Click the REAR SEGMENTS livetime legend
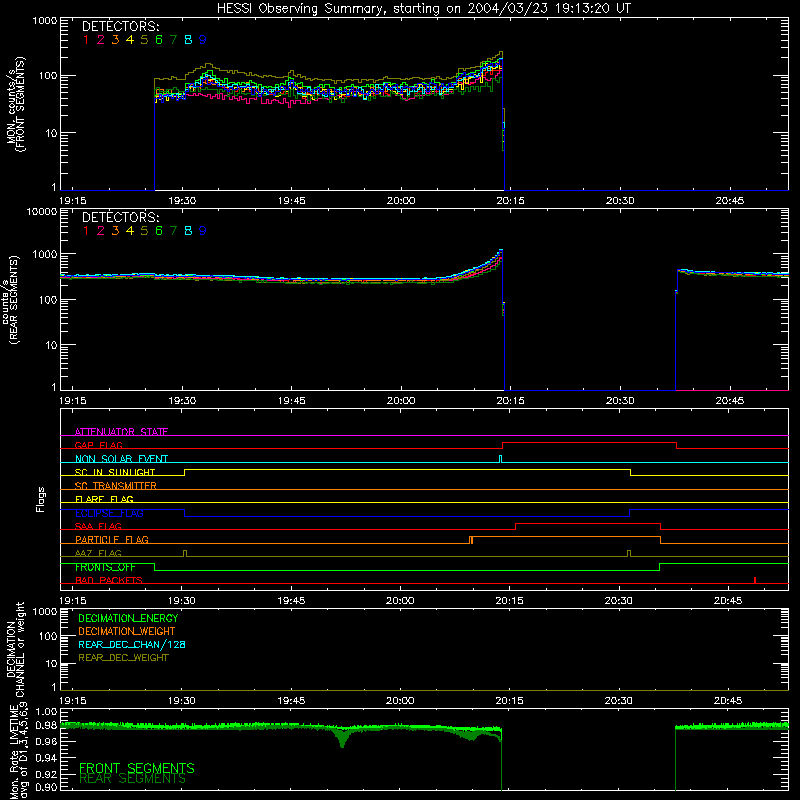 pyautogui.click(x=132, y=779)
